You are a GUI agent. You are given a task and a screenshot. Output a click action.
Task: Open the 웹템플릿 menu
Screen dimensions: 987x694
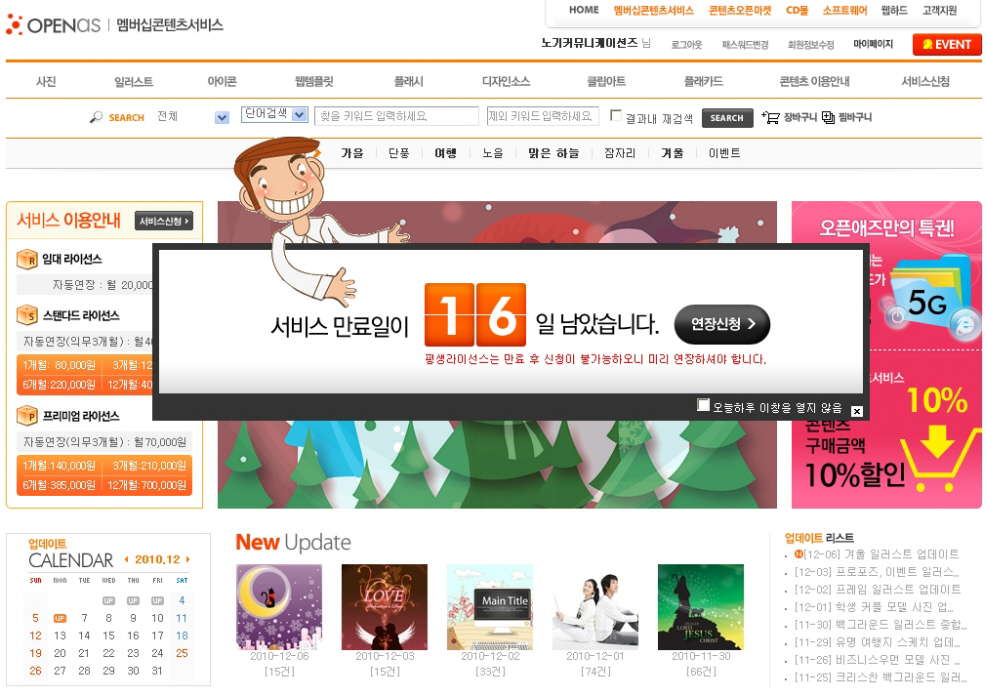[313, 82]
